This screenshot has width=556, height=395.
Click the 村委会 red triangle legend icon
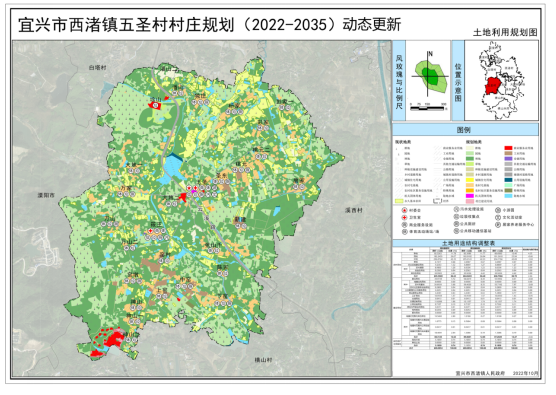point(404,211)
